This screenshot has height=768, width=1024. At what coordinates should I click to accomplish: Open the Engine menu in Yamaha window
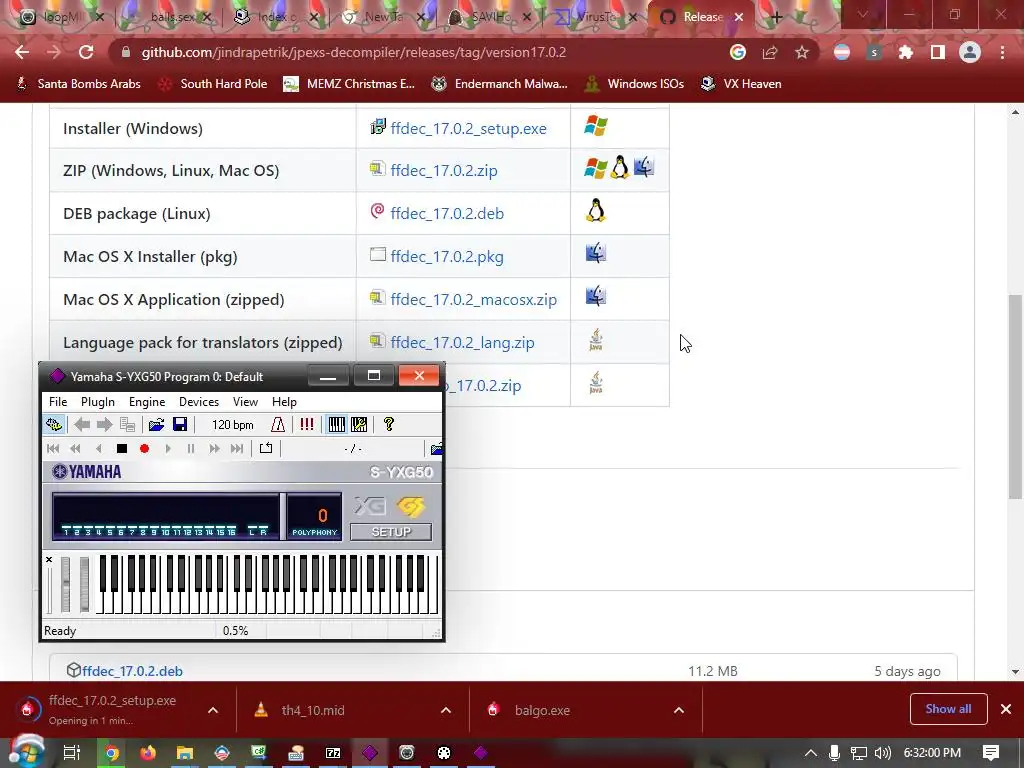(147, 402)
